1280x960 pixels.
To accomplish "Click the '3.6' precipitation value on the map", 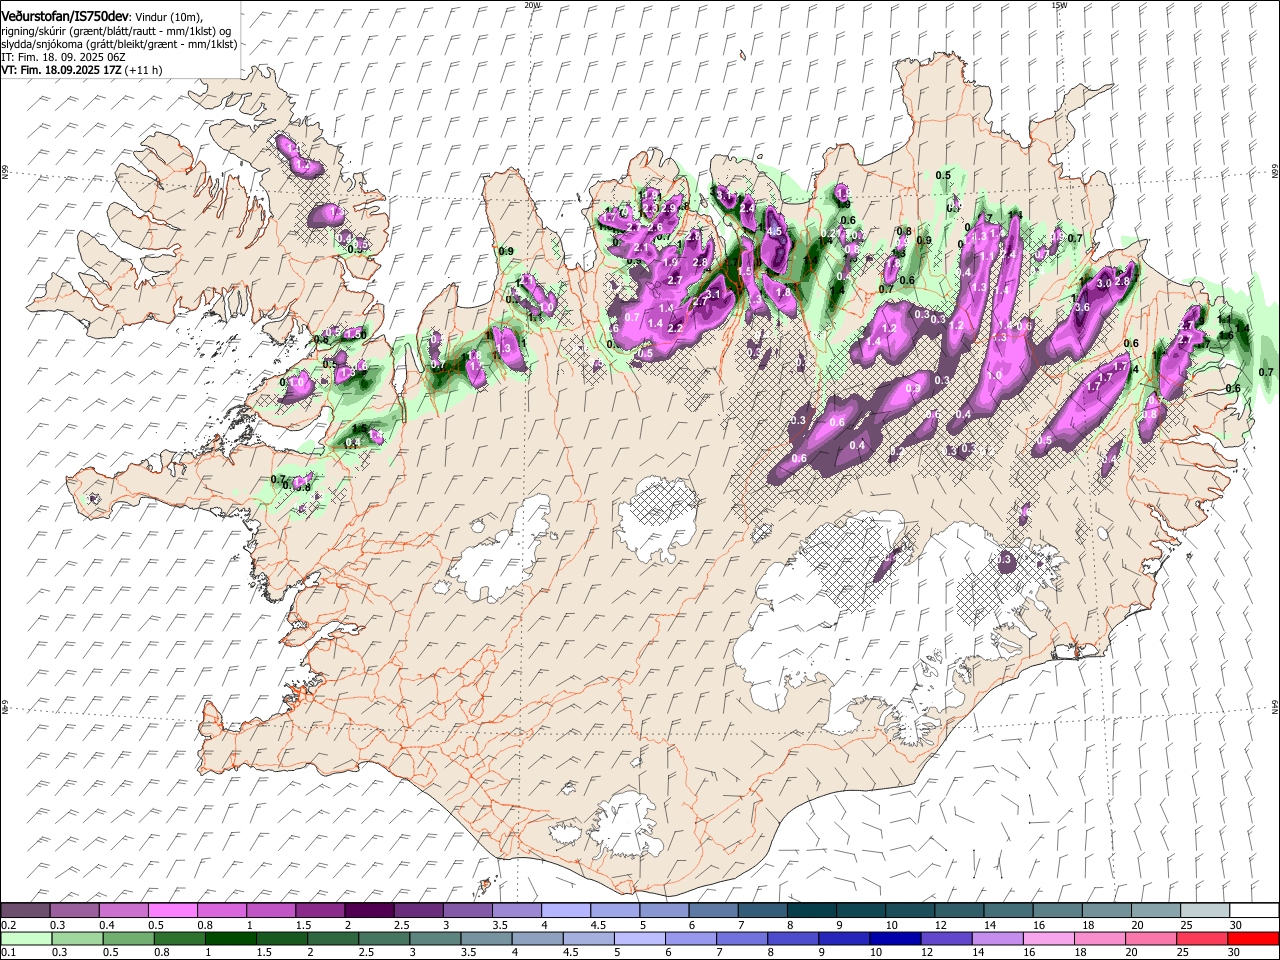I will [1081, 307].
